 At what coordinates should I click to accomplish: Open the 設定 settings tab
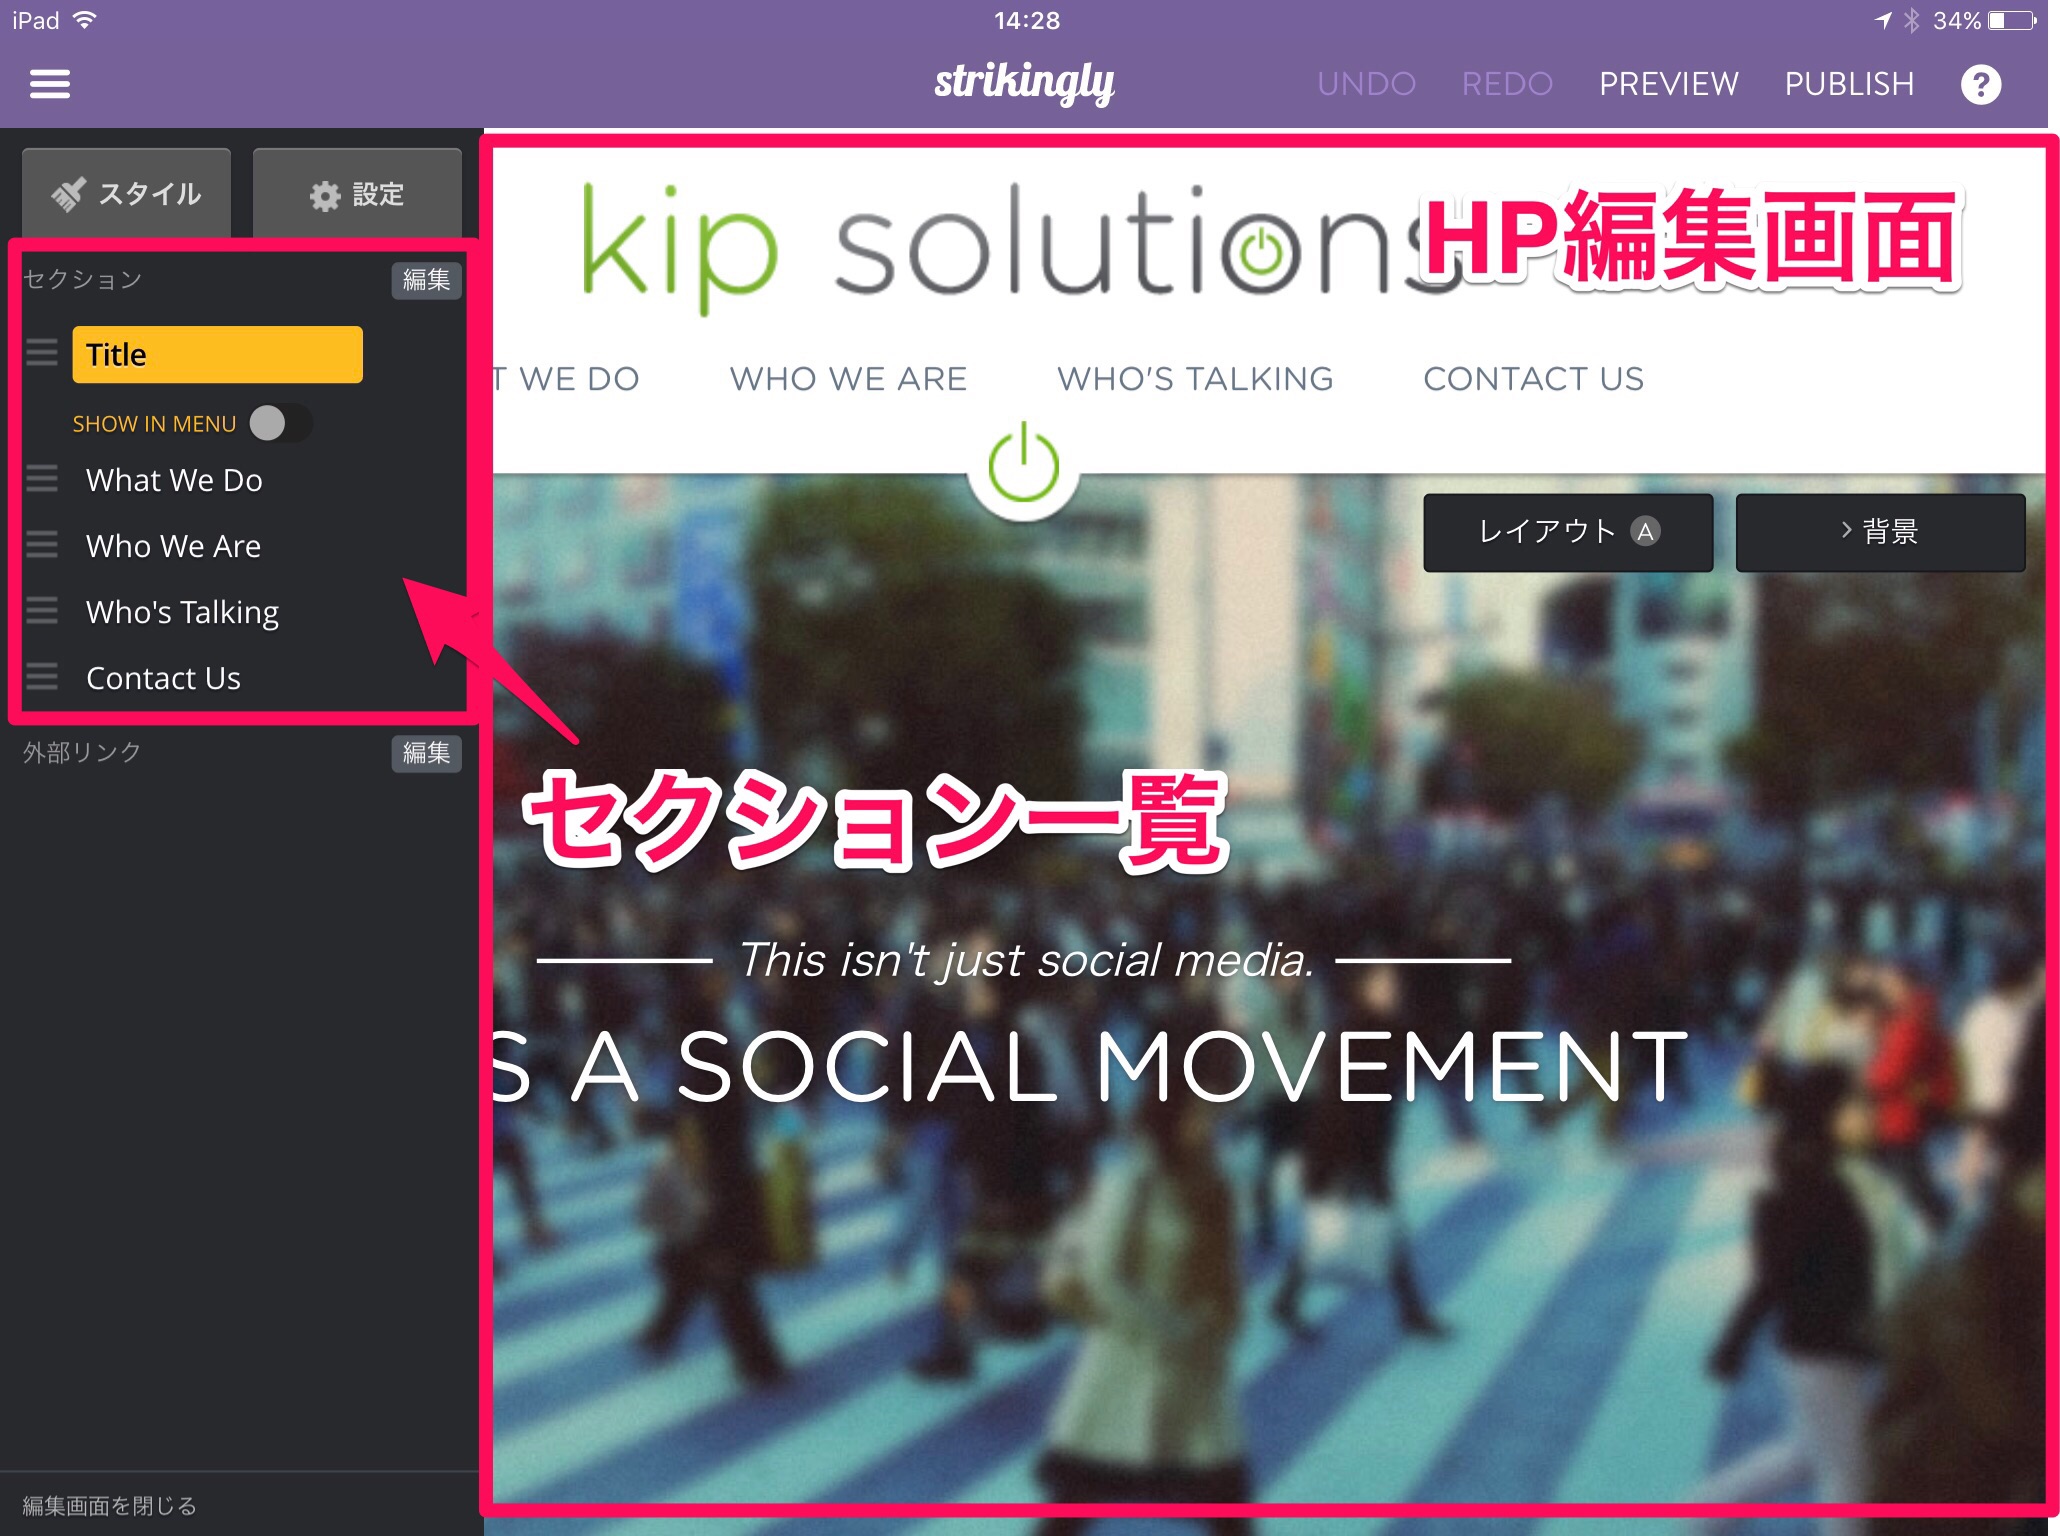(357, 194)
